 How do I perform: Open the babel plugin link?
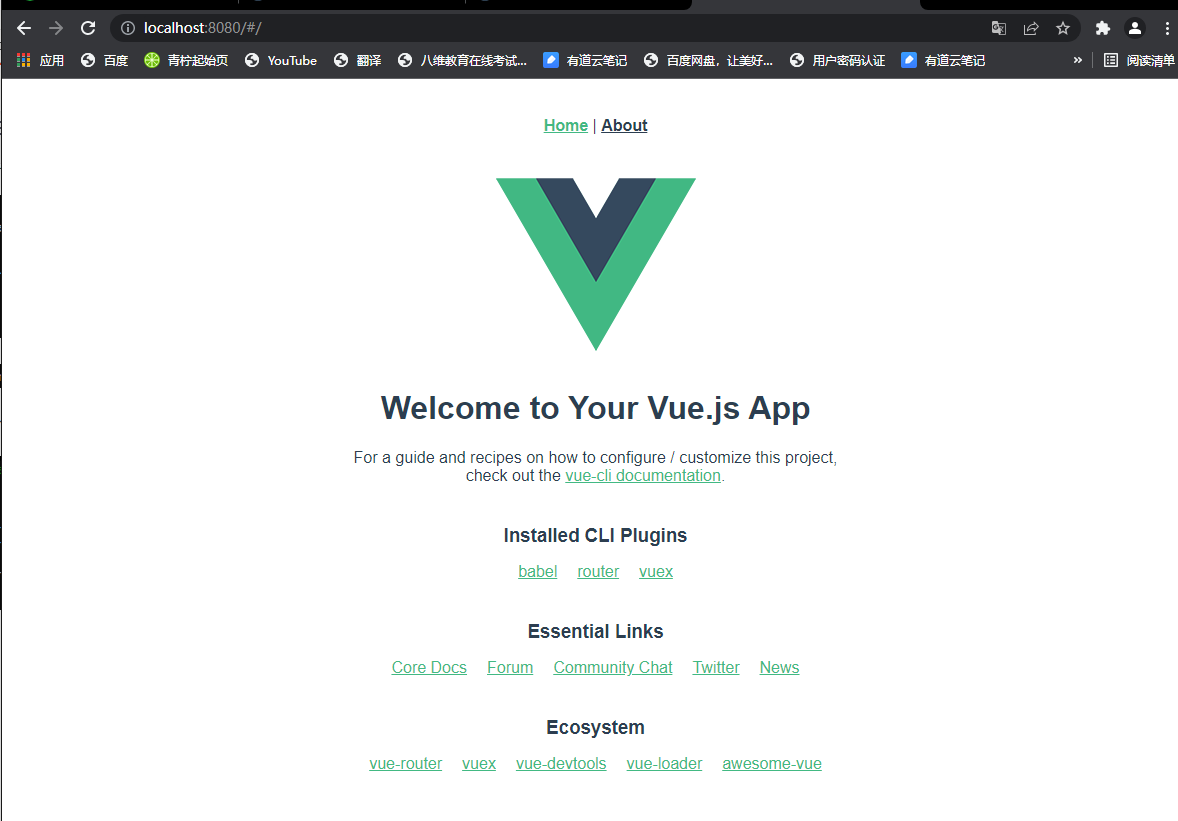point(537,572)
